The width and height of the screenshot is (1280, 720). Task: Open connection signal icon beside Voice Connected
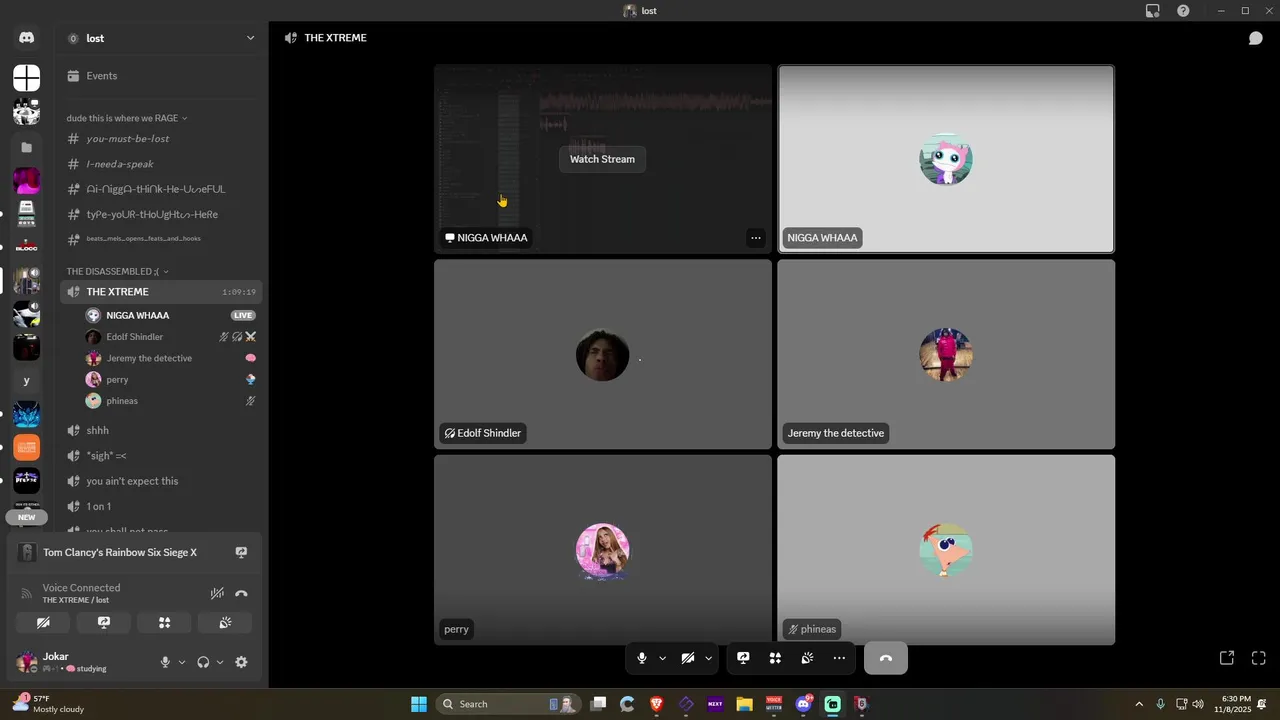tap(27, 593)
